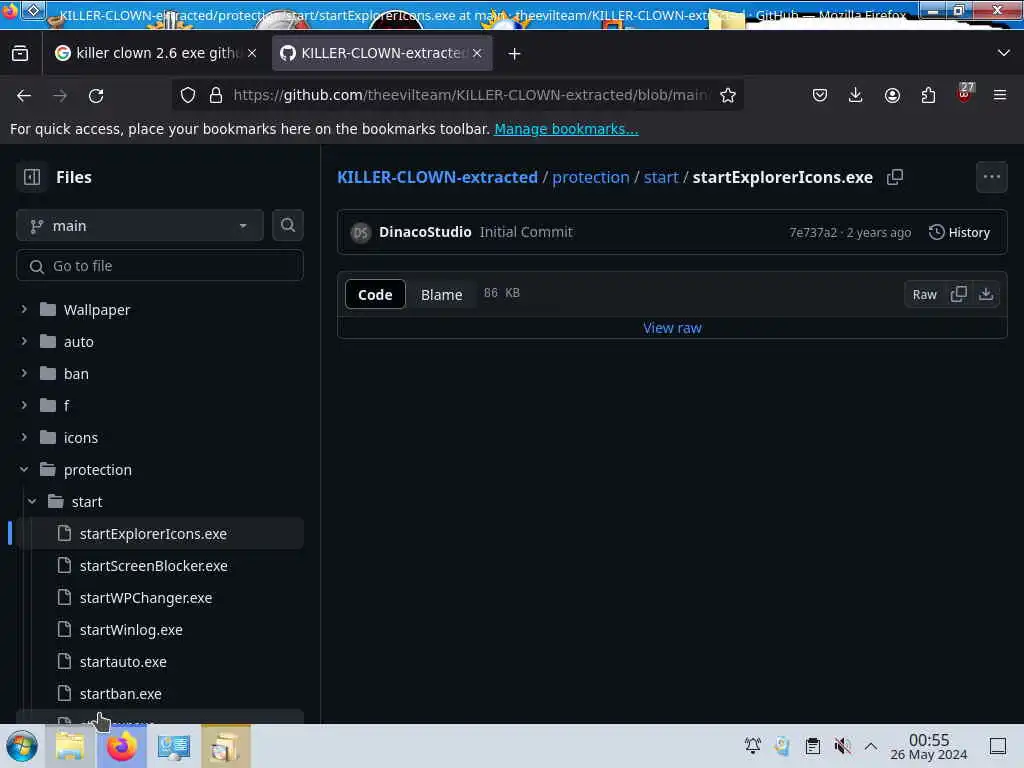Open the Initial Commit message link
The height and width of the screenshot is (768, 1024).
526,232
